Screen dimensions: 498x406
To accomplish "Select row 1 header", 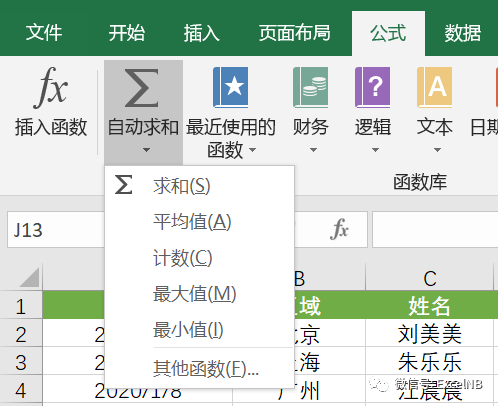I will click(x=21, y=305).
